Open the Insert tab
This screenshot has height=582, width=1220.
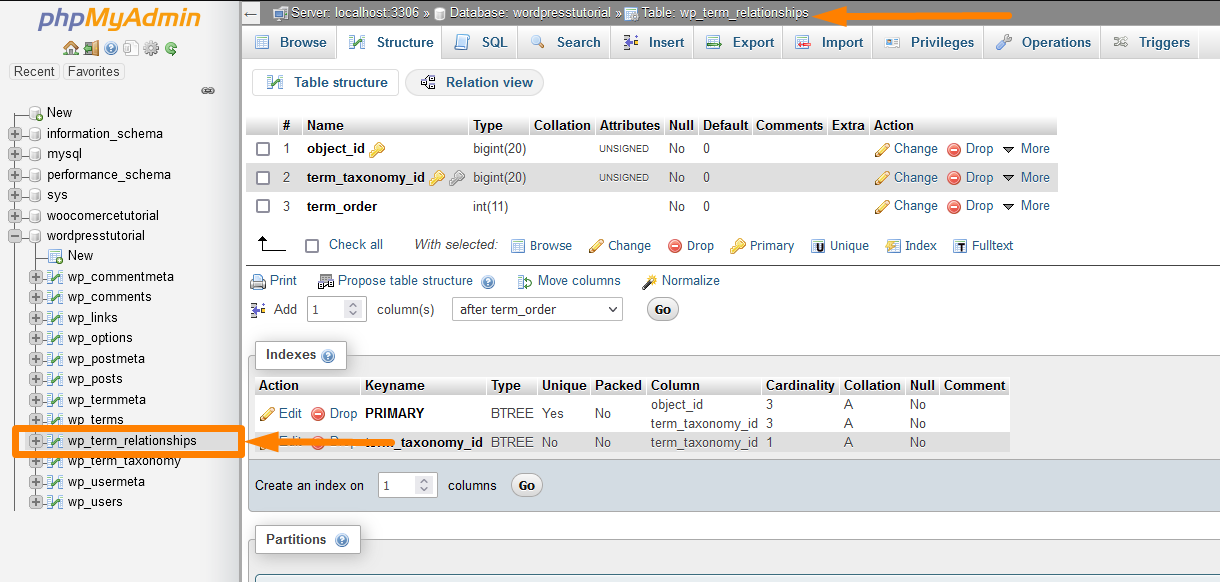pyautogui.click(x=653, y=42)
